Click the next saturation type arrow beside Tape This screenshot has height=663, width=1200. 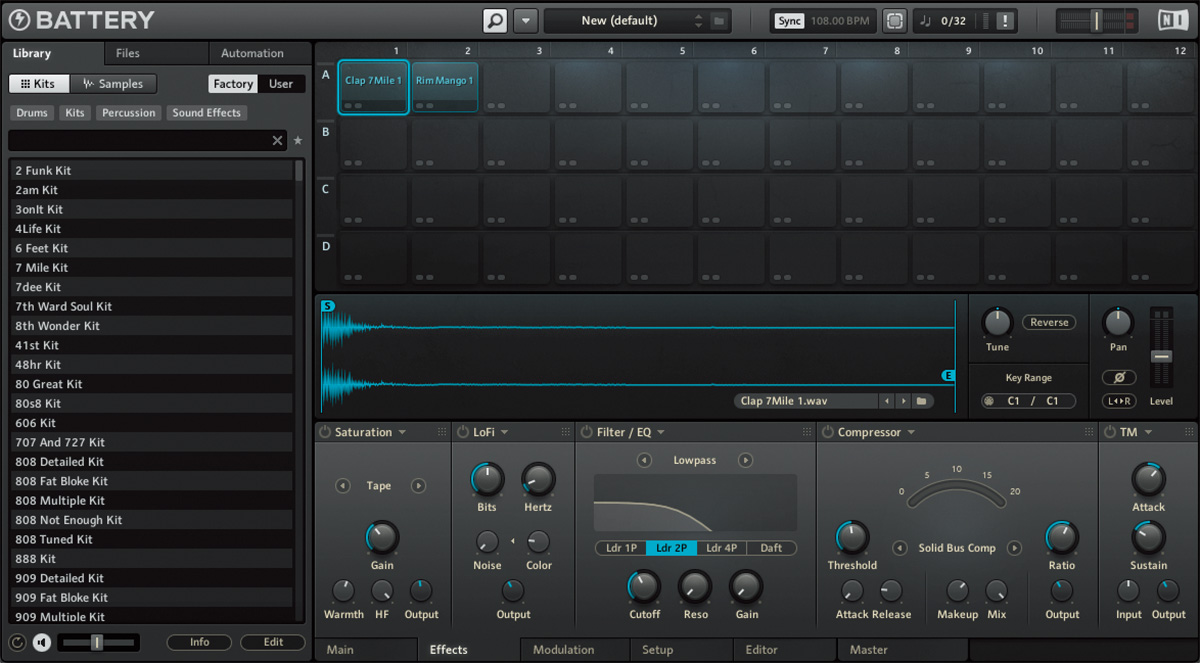pyautogui.click(x=418, y=486)
